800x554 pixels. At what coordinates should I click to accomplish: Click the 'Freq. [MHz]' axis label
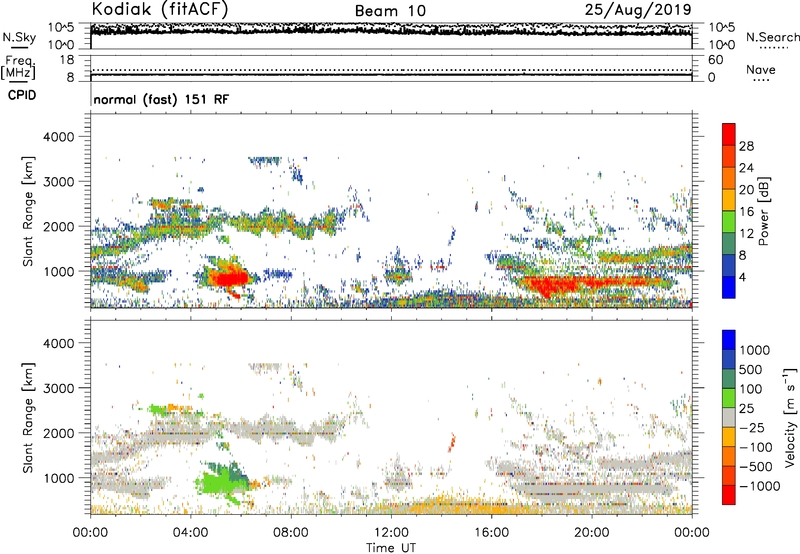coord(18,67)
